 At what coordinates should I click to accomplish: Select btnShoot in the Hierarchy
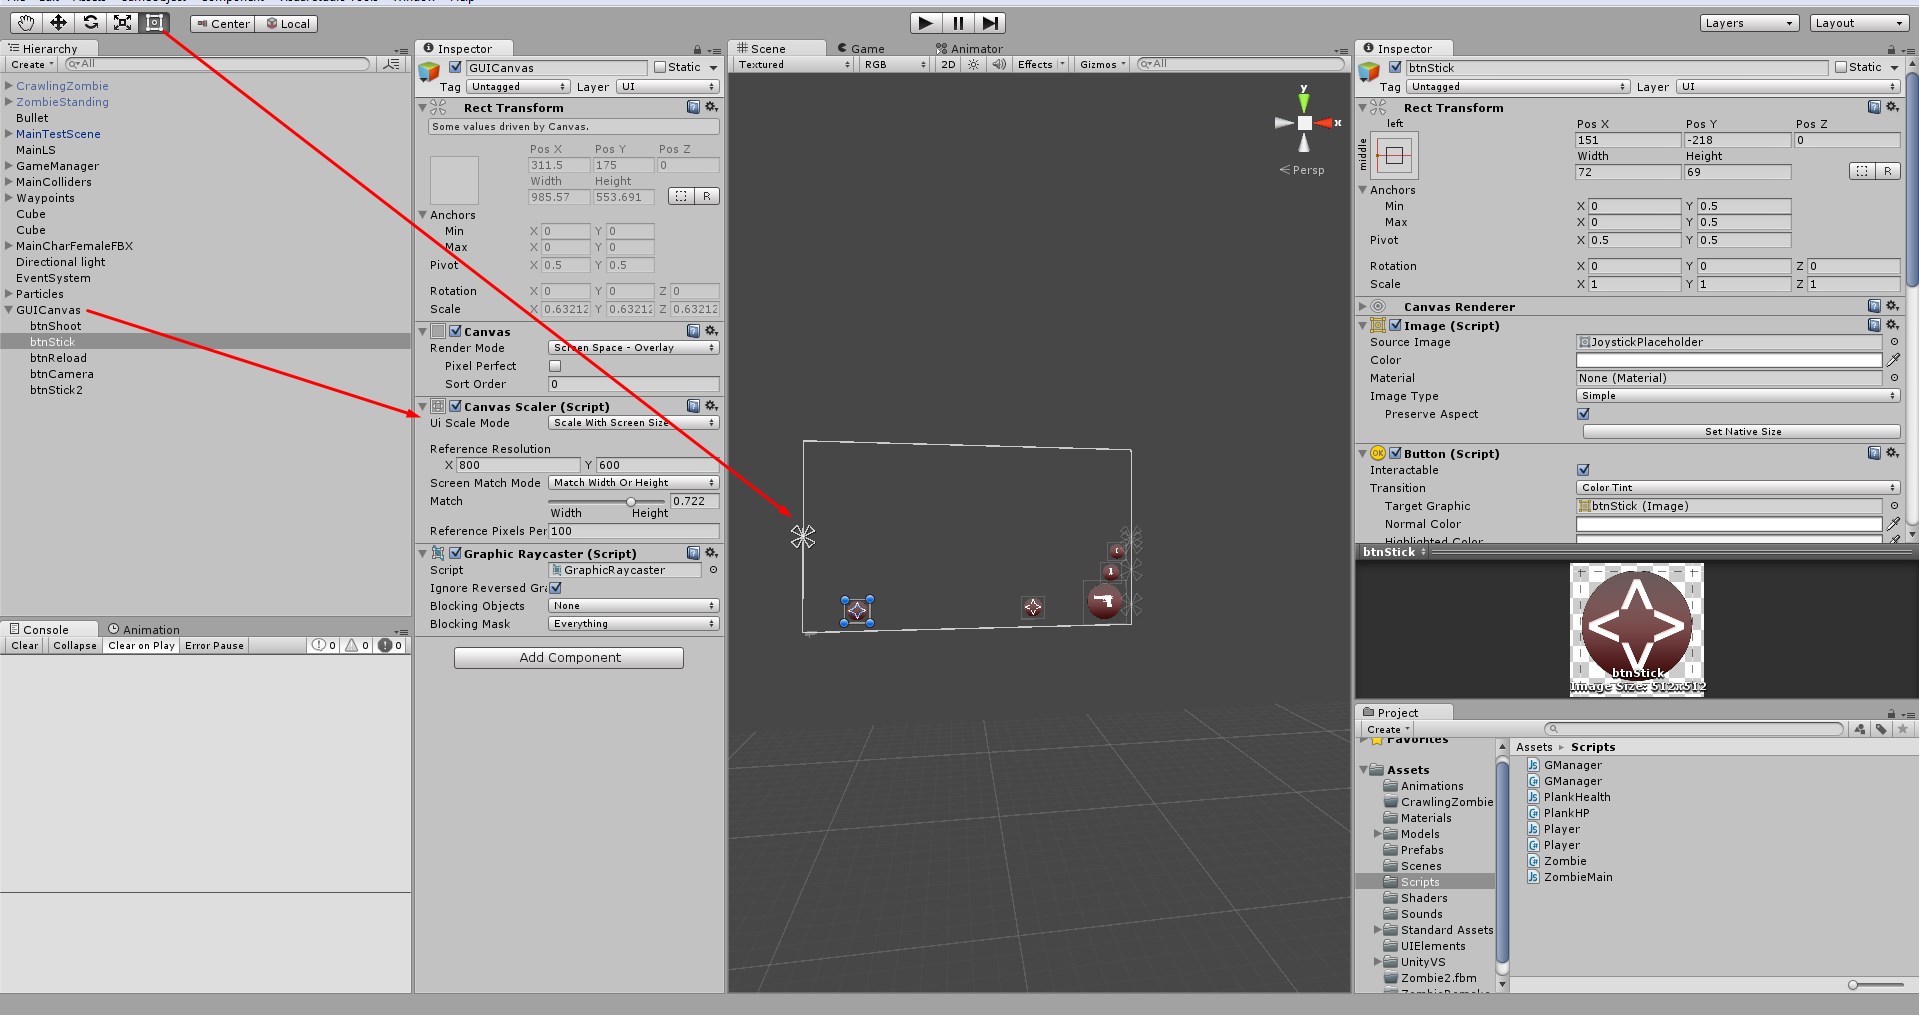[x=56, y=326]
